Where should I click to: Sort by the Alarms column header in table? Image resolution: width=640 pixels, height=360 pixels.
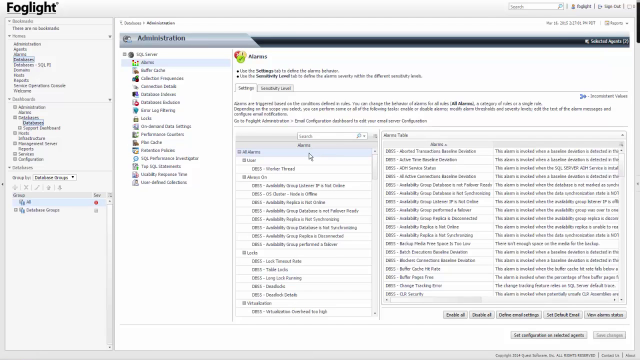point(438,144)
